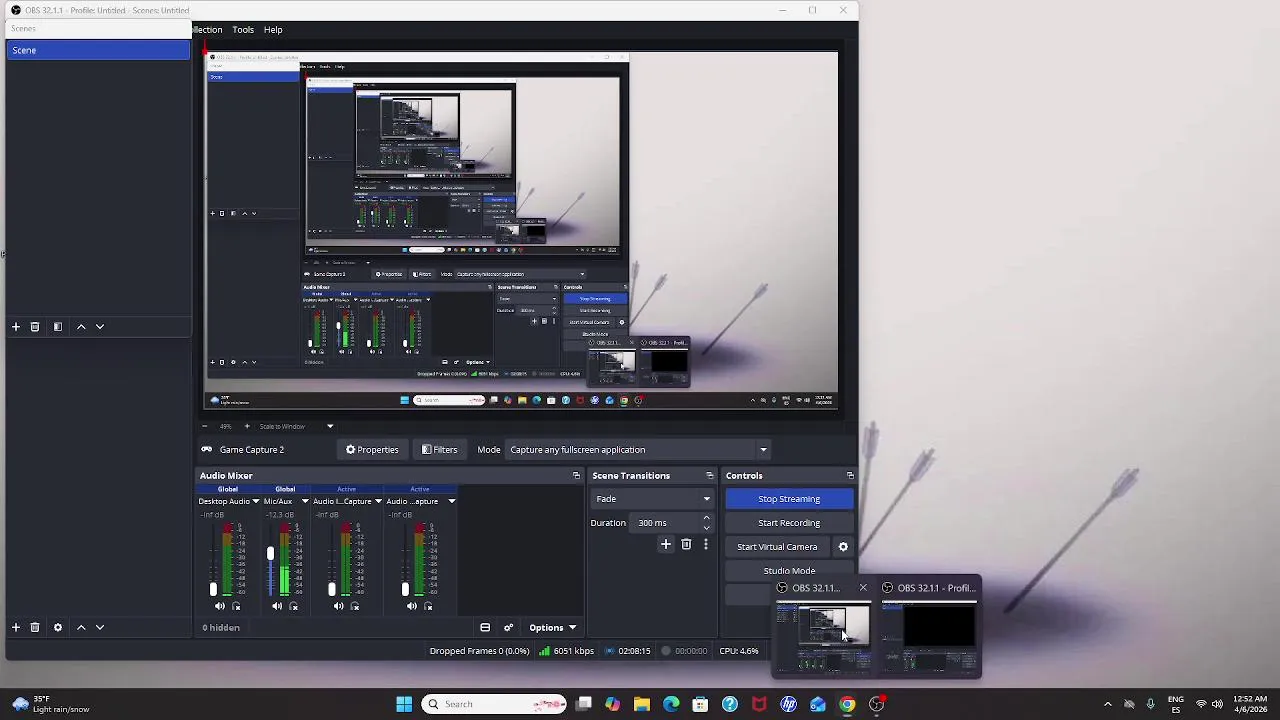Mute the Desktop Audio channel

click(x=220, y=606)
